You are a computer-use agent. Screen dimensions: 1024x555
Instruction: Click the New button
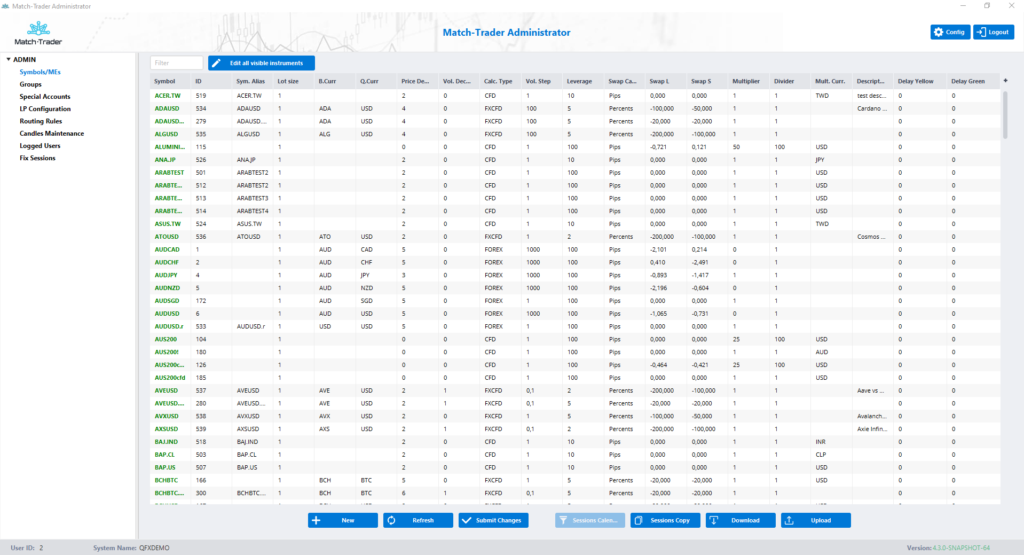[x=343, y=520]
